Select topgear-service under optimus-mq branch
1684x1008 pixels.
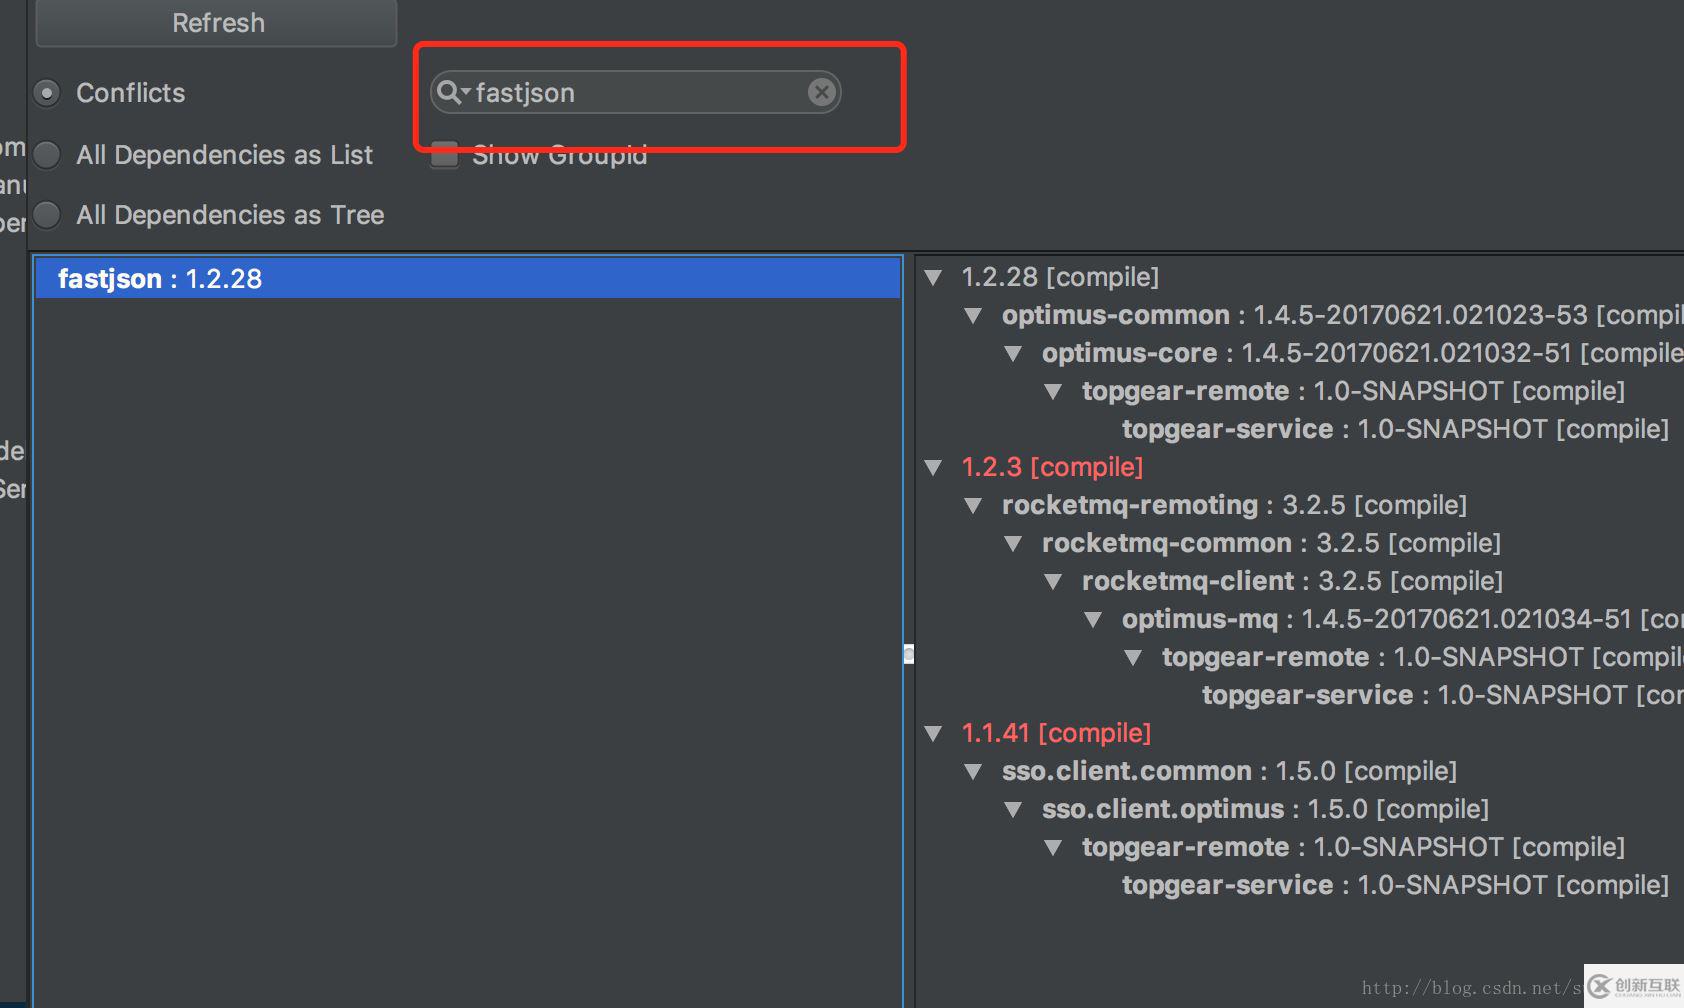(x=1443, y=695)
